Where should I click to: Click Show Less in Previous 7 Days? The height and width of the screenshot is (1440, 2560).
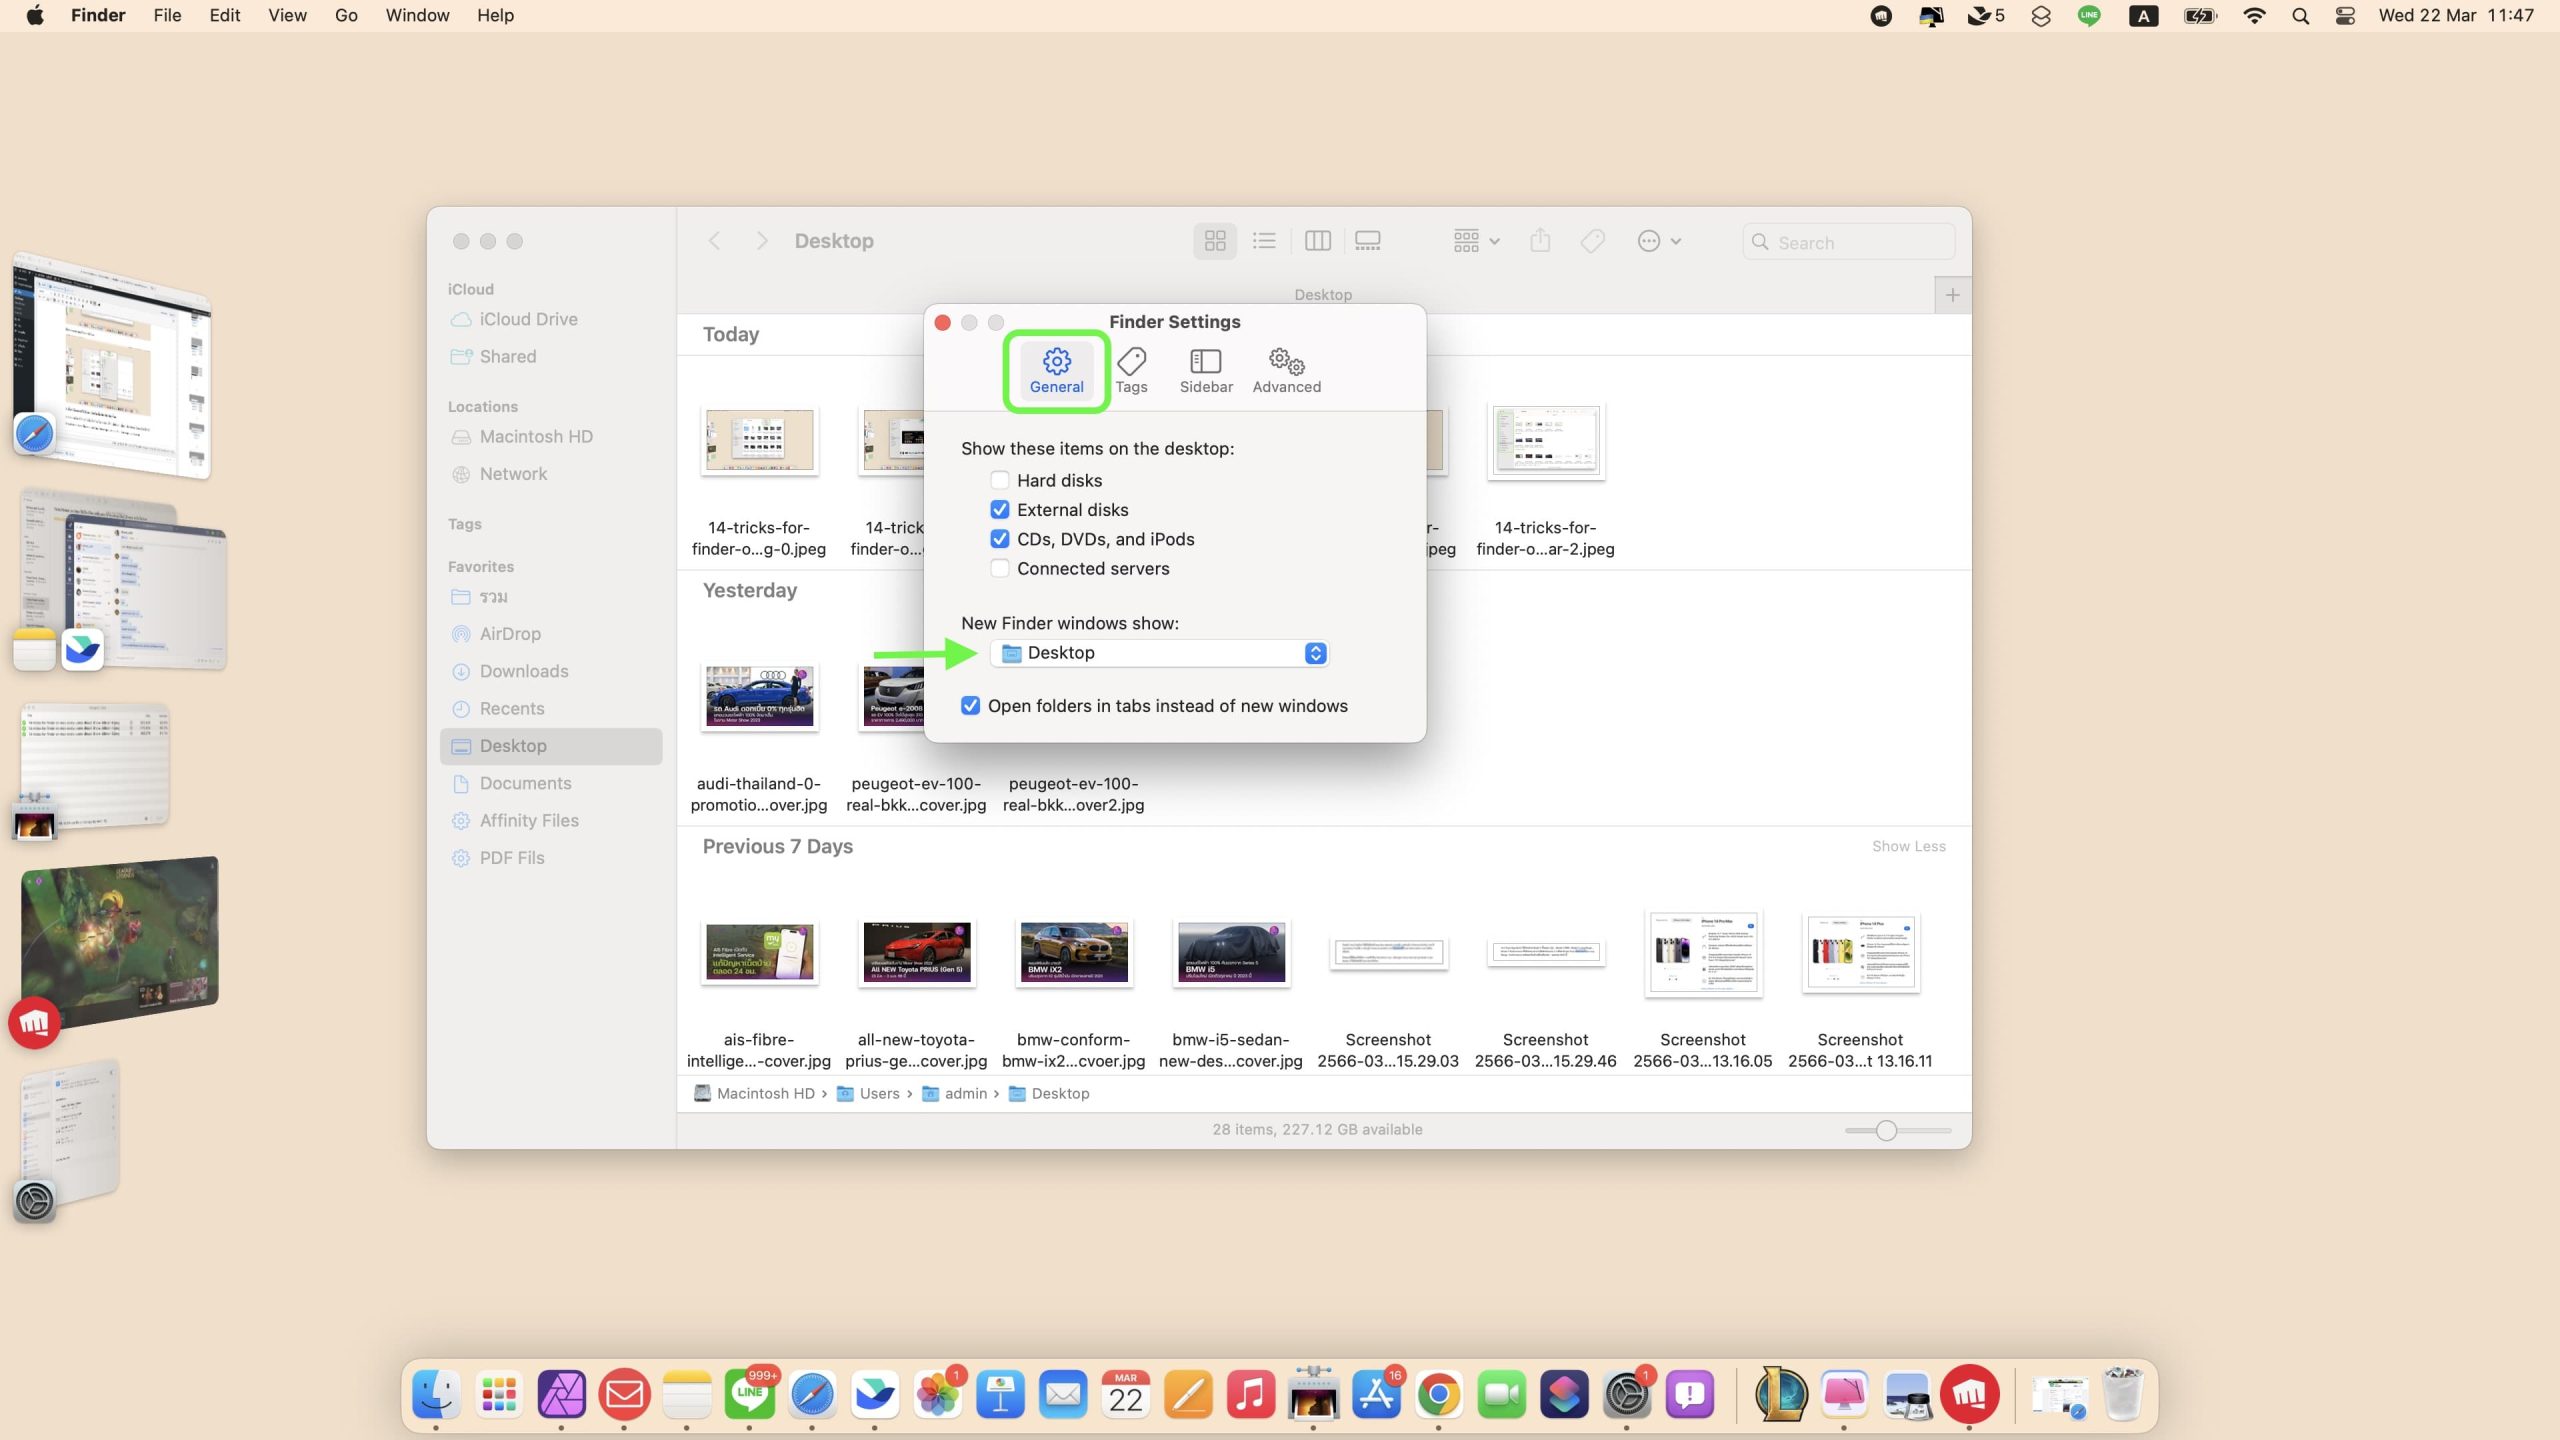[1908, 846]
